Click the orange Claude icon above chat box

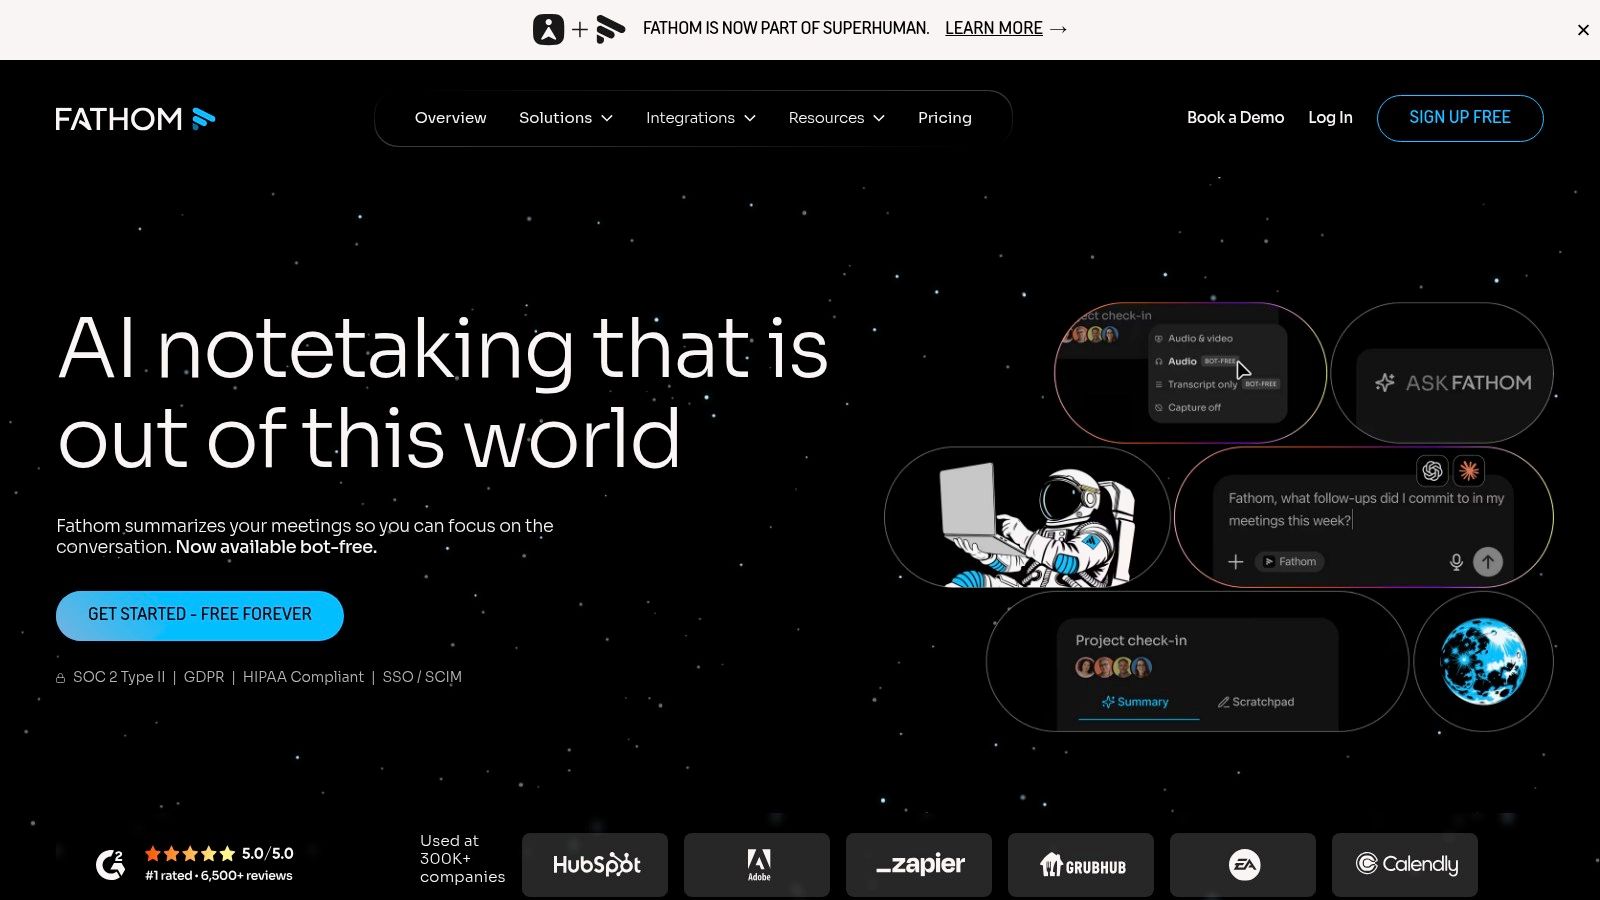coord(1469,471)
